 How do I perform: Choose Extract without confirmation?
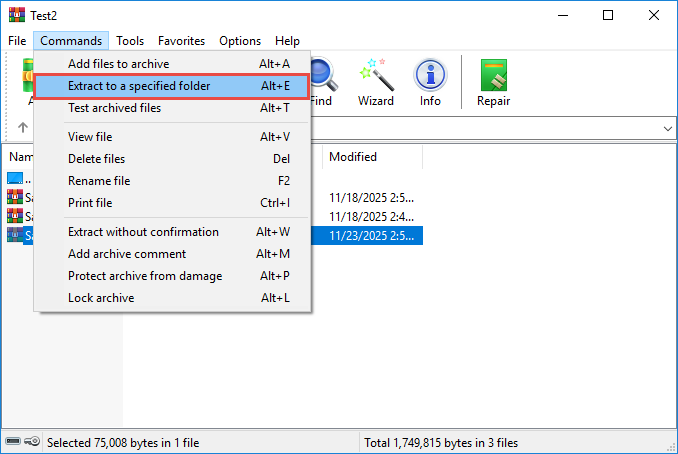172,232
